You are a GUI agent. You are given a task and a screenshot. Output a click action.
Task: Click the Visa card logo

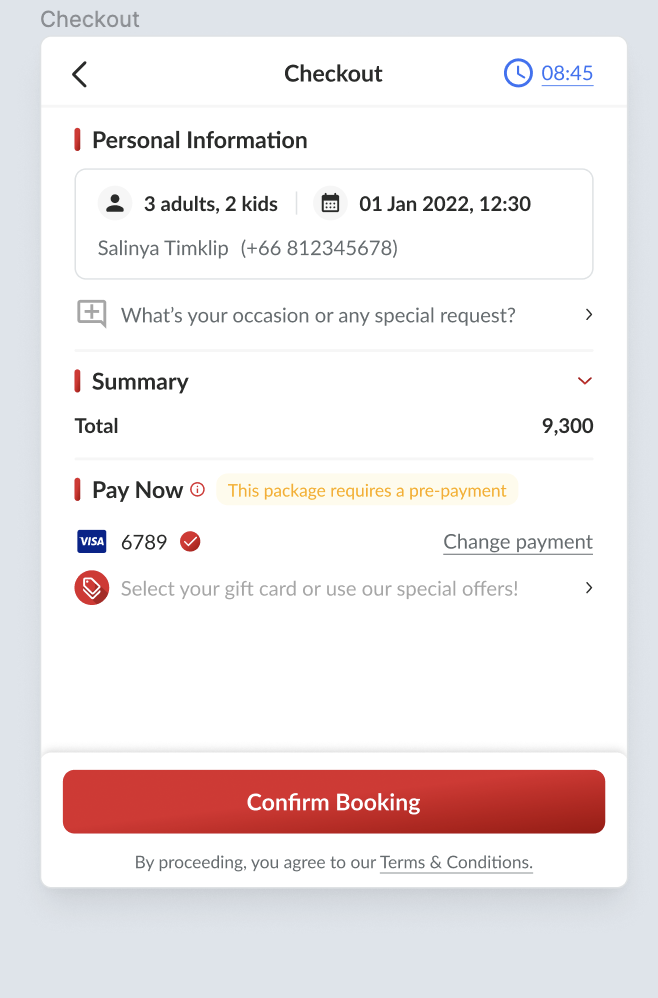coord(92,542)
